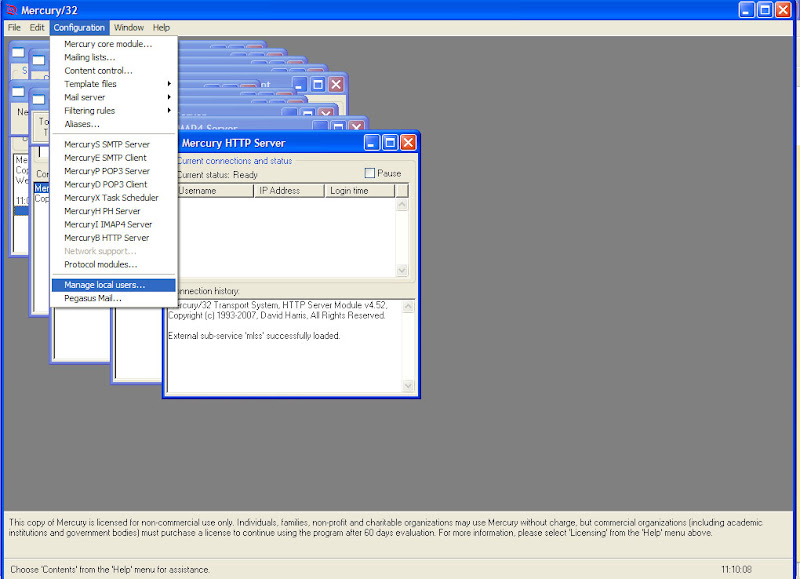This screenshot has width=800, height=579.
Task: Click connections list scroll down arrow
Action: 402,270
